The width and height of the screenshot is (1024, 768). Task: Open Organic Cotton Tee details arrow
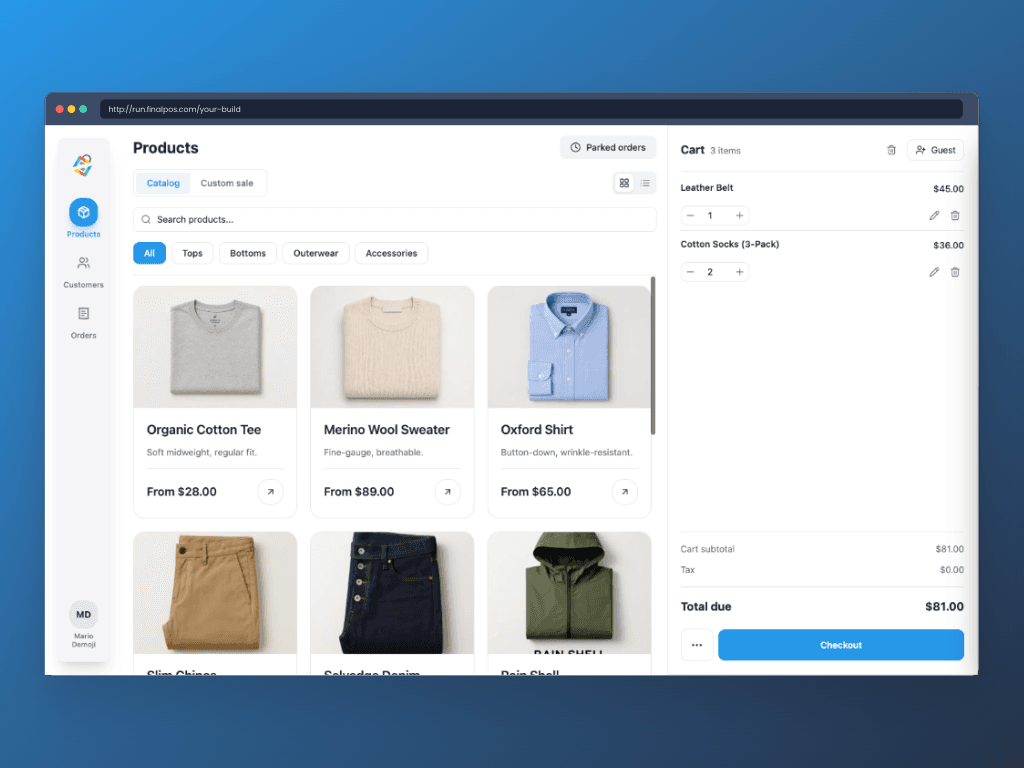[x=270, y=492]
